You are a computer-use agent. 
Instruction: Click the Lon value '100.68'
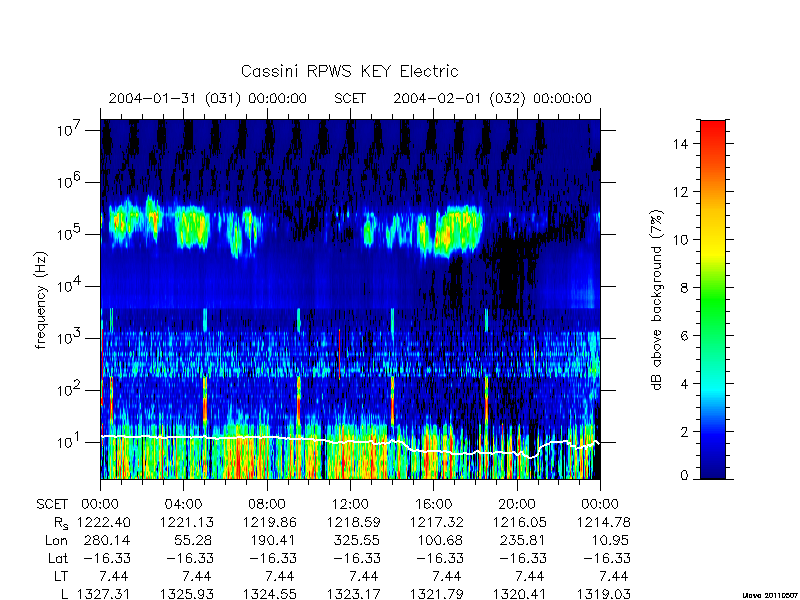[x=440, y=540]
